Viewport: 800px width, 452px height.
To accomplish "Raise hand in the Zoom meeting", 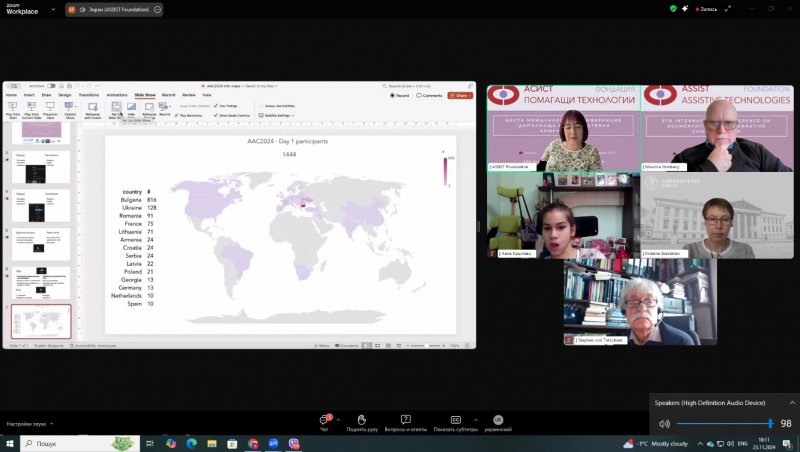I will pos(361,420).
